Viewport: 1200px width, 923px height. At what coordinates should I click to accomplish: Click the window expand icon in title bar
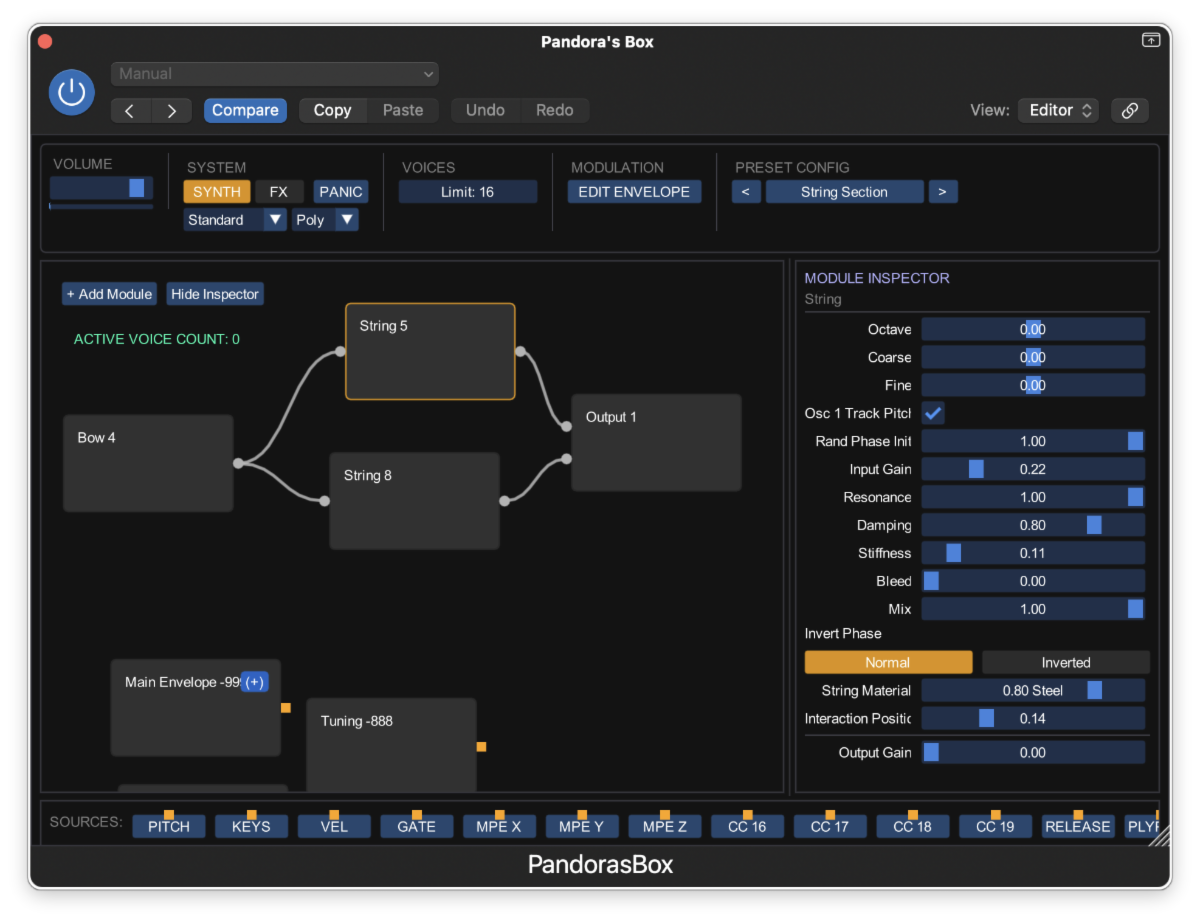[1151, 40]
